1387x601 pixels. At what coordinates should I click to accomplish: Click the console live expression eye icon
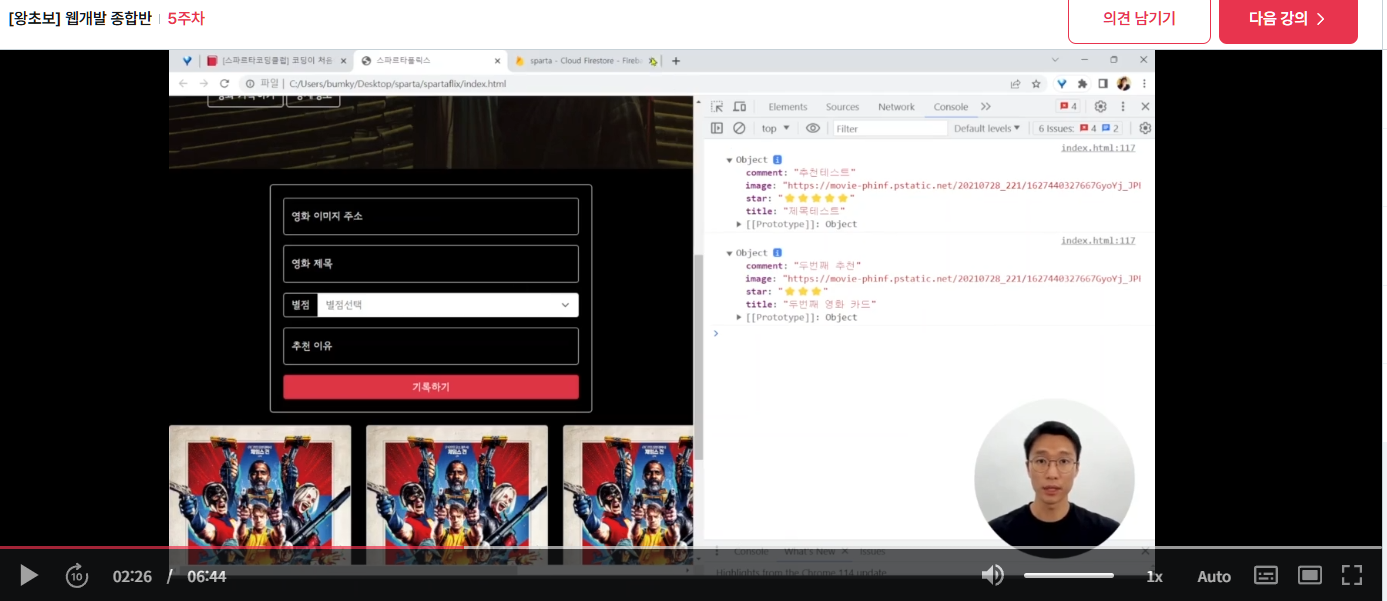[x=813, y=128]
